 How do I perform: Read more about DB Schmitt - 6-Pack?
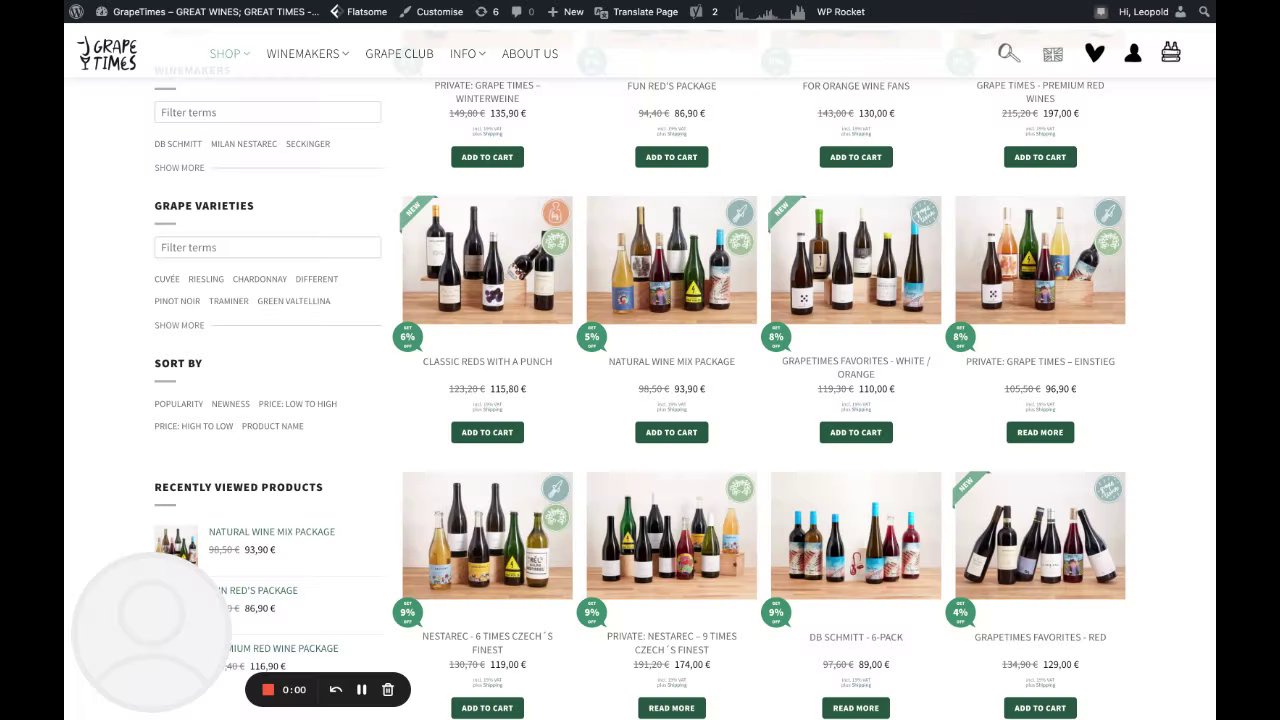(856, 708)
